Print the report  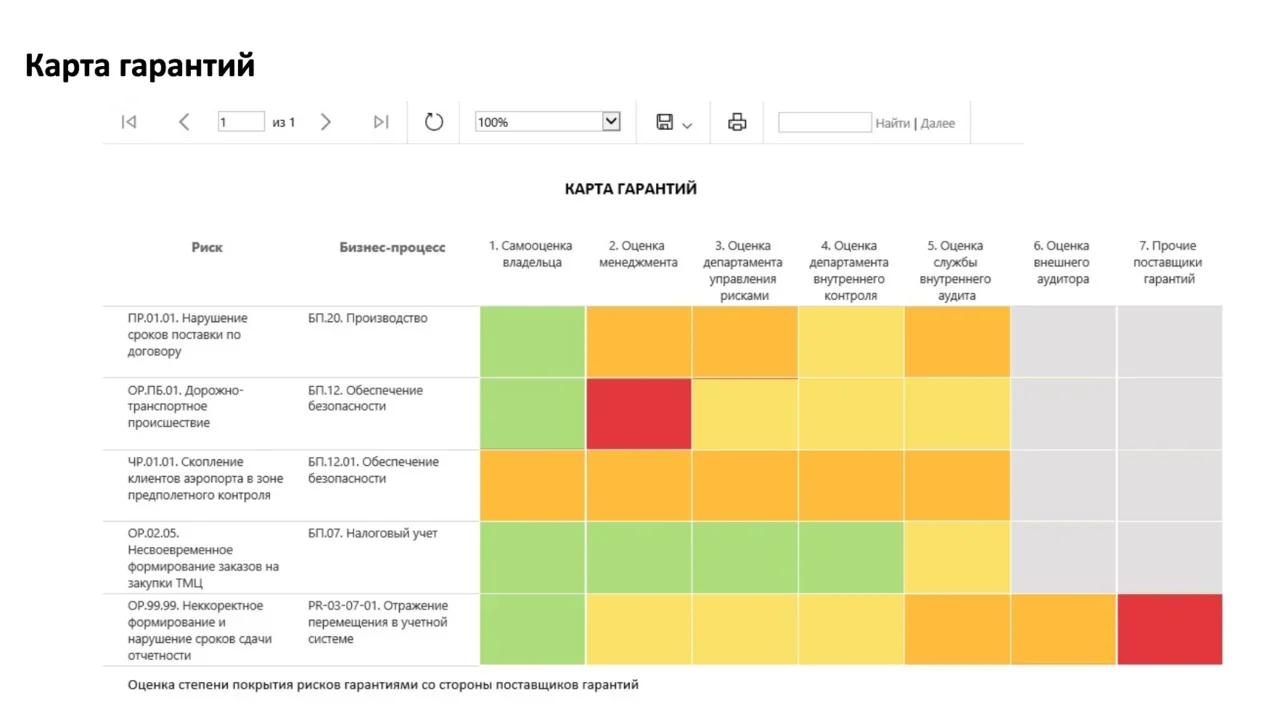[x=737, y=122]
